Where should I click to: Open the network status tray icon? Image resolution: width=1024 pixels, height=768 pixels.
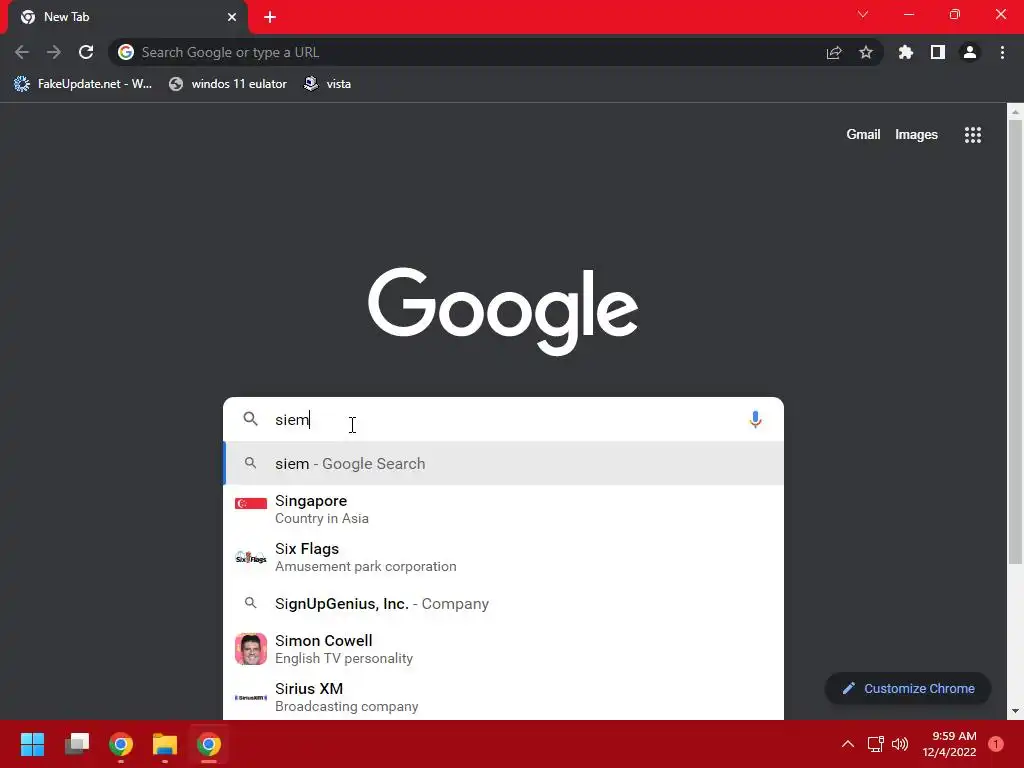click(875, 744)
